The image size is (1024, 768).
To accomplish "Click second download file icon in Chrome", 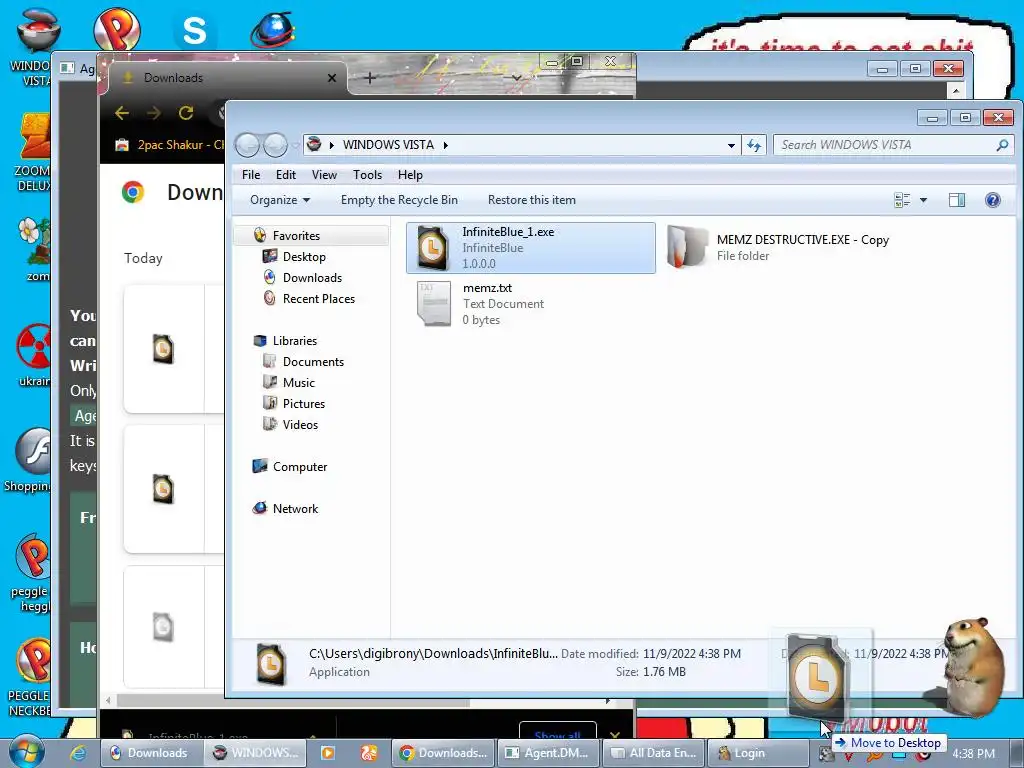I will click(163, 489).
